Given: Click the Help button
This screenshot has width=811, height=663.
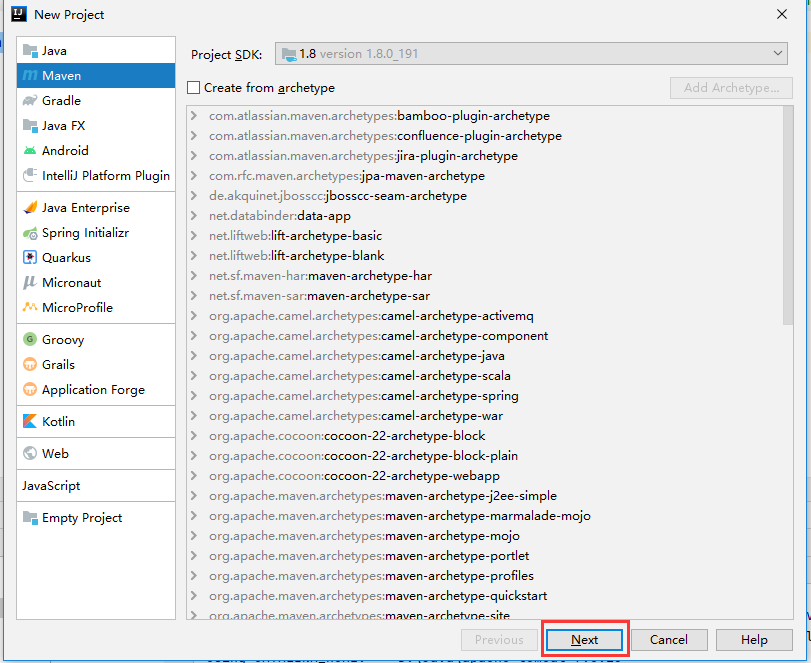Looking at the screenshot, I should [x=754, y=640].
